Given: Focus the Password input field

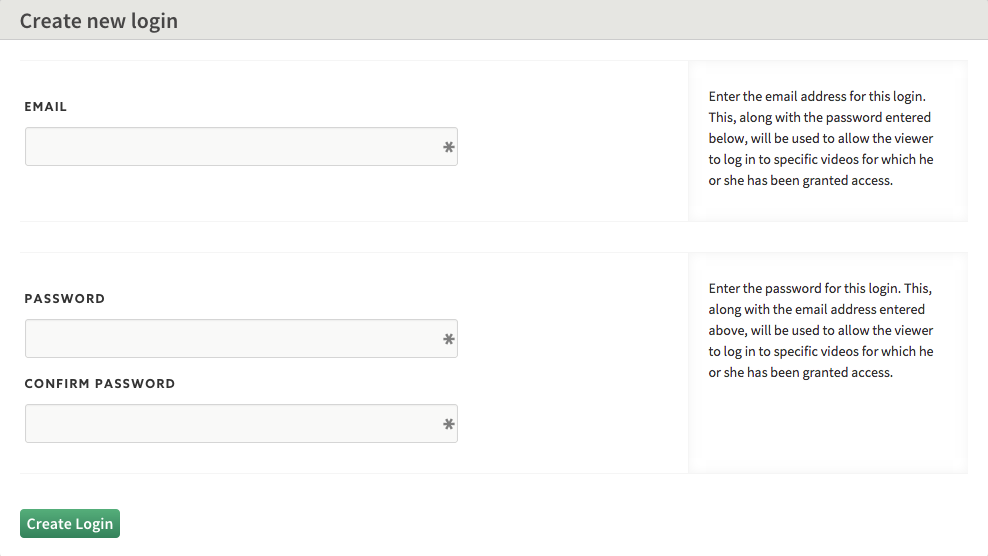Looking at the screenshot, I should tap(241, 339).
